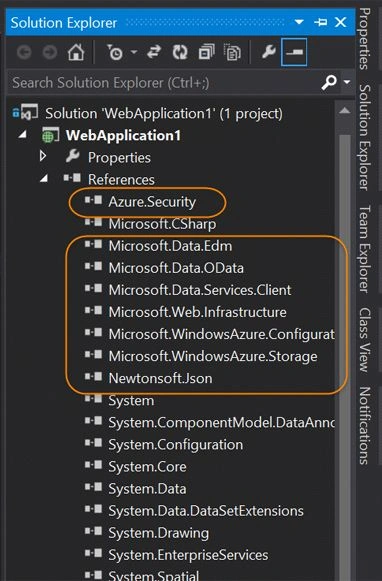382x581 pixels.
Task: Select the Newtonsoft.Json reference
Action: click(x=160, y=378)
